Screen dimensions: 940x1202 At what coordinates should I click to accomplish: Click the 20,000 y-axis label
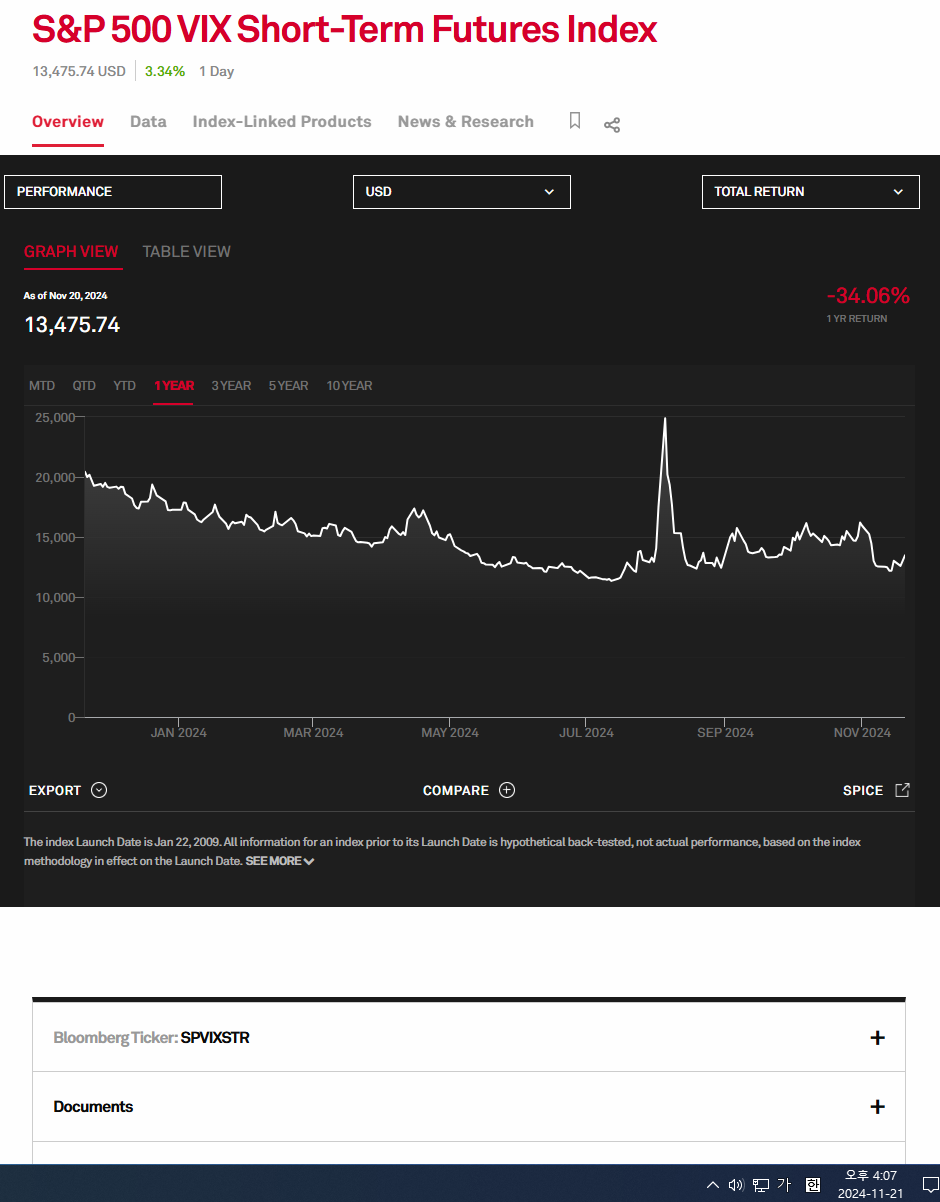click(55, 477)
